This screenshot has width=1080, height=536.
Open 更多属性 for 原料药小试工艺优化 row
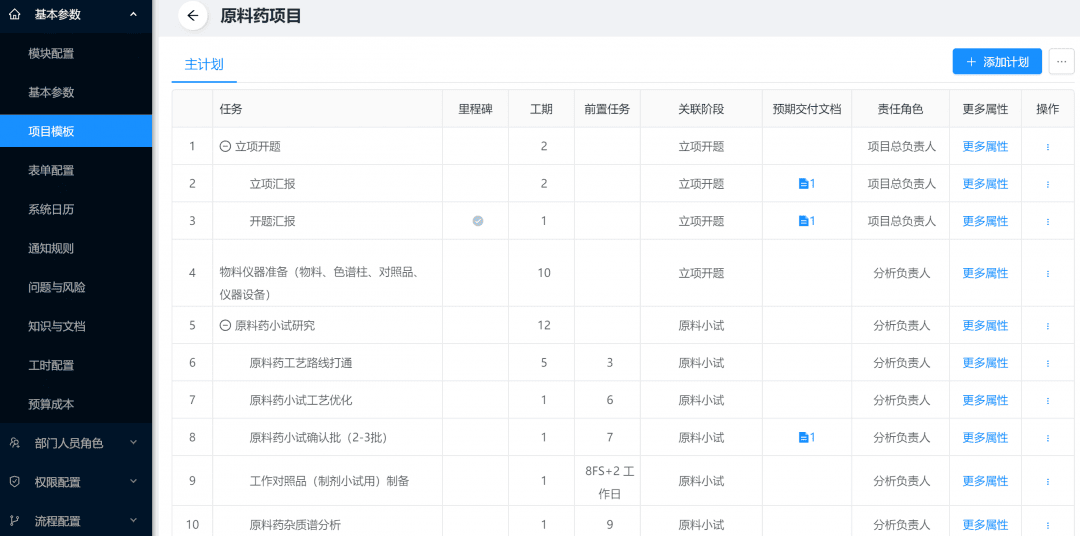tap(985, 400)
